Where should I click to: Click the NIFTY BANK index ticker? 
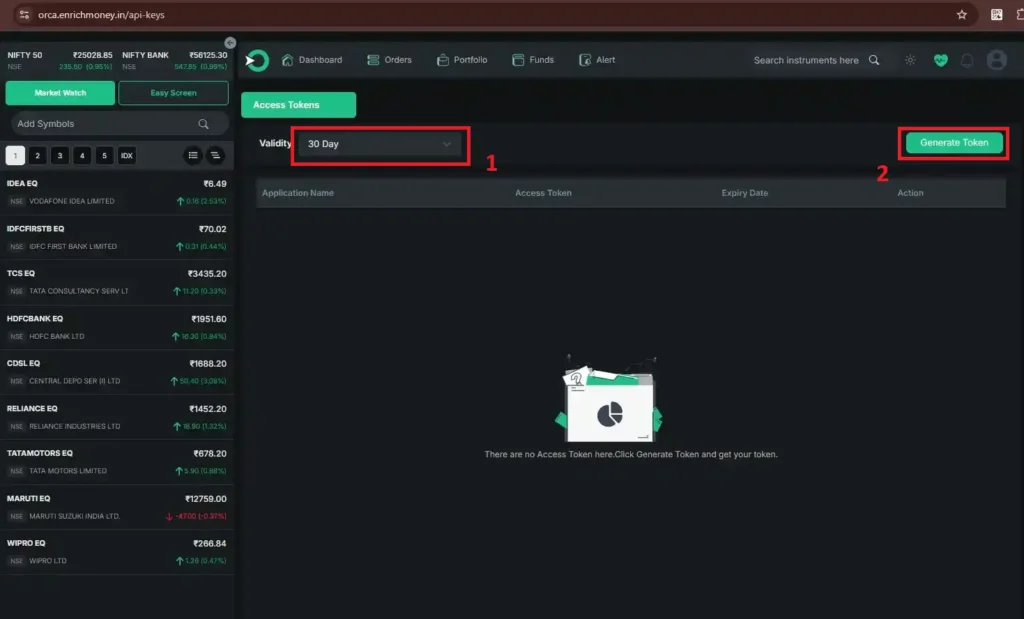tap(174, 60)
